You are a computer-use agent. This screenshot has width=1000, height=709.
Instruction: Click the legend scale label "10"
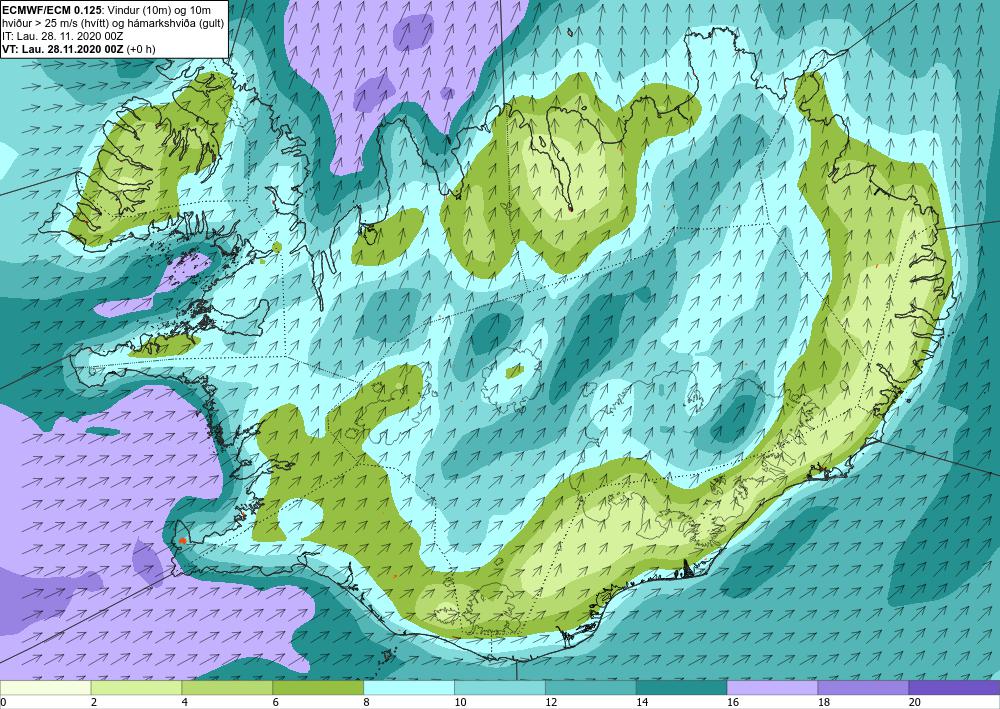point(460,702)
